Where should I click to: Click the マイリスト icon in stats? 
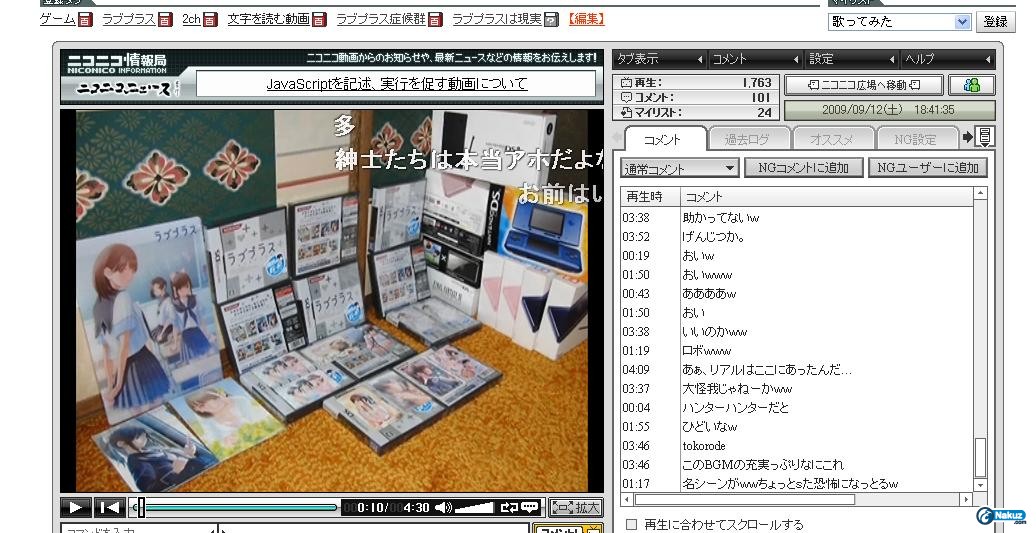[x=626, y=112]
